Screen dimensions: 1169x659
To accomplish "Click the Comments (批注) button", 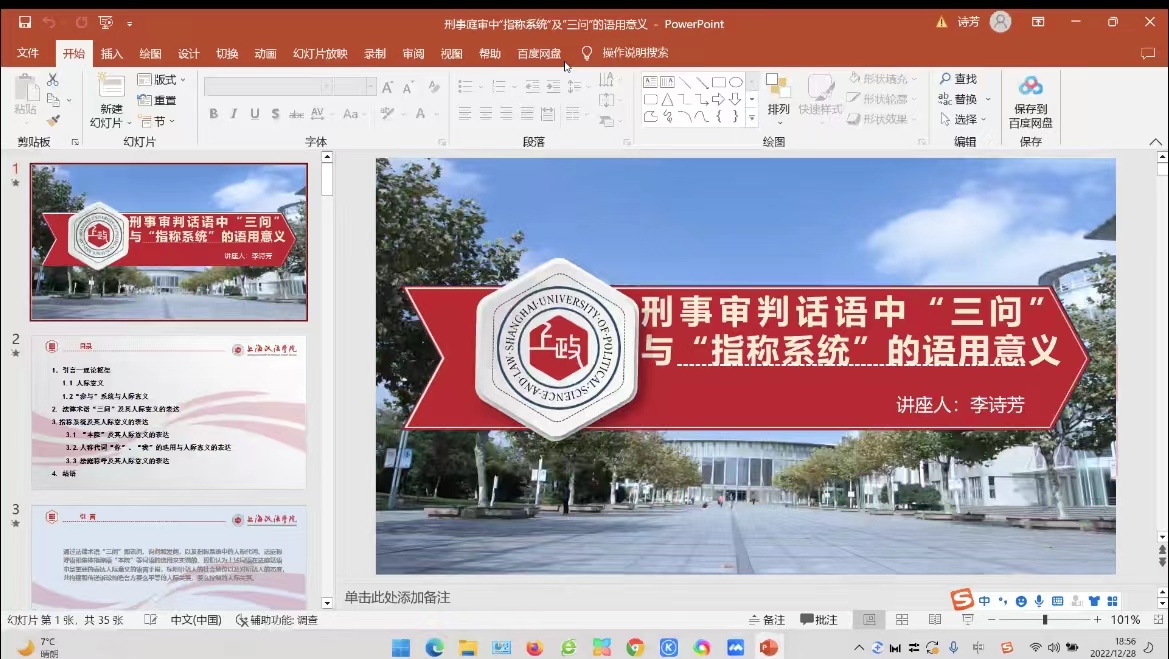I will [818, 620].
